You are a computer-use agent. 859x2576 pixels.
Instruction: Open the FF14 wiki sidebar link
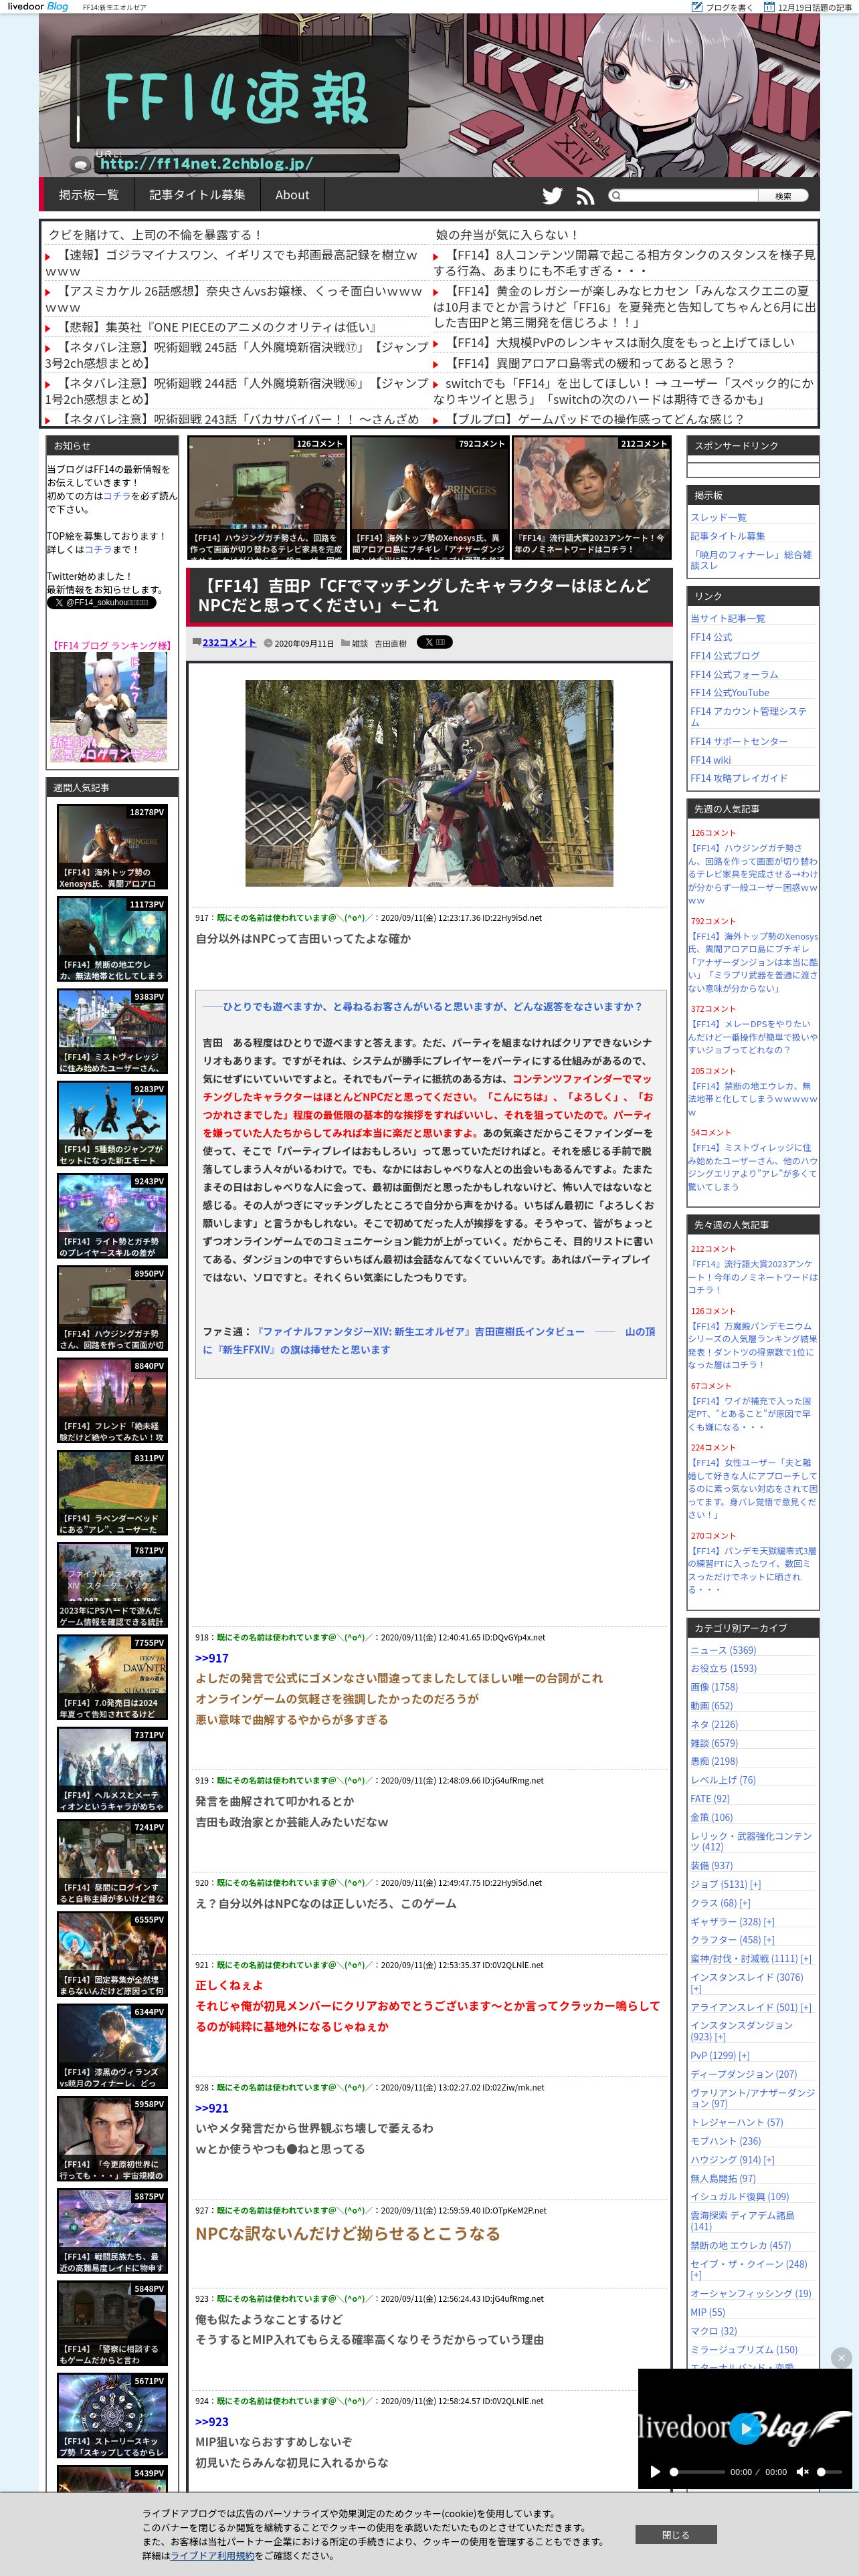click(710, 760)
